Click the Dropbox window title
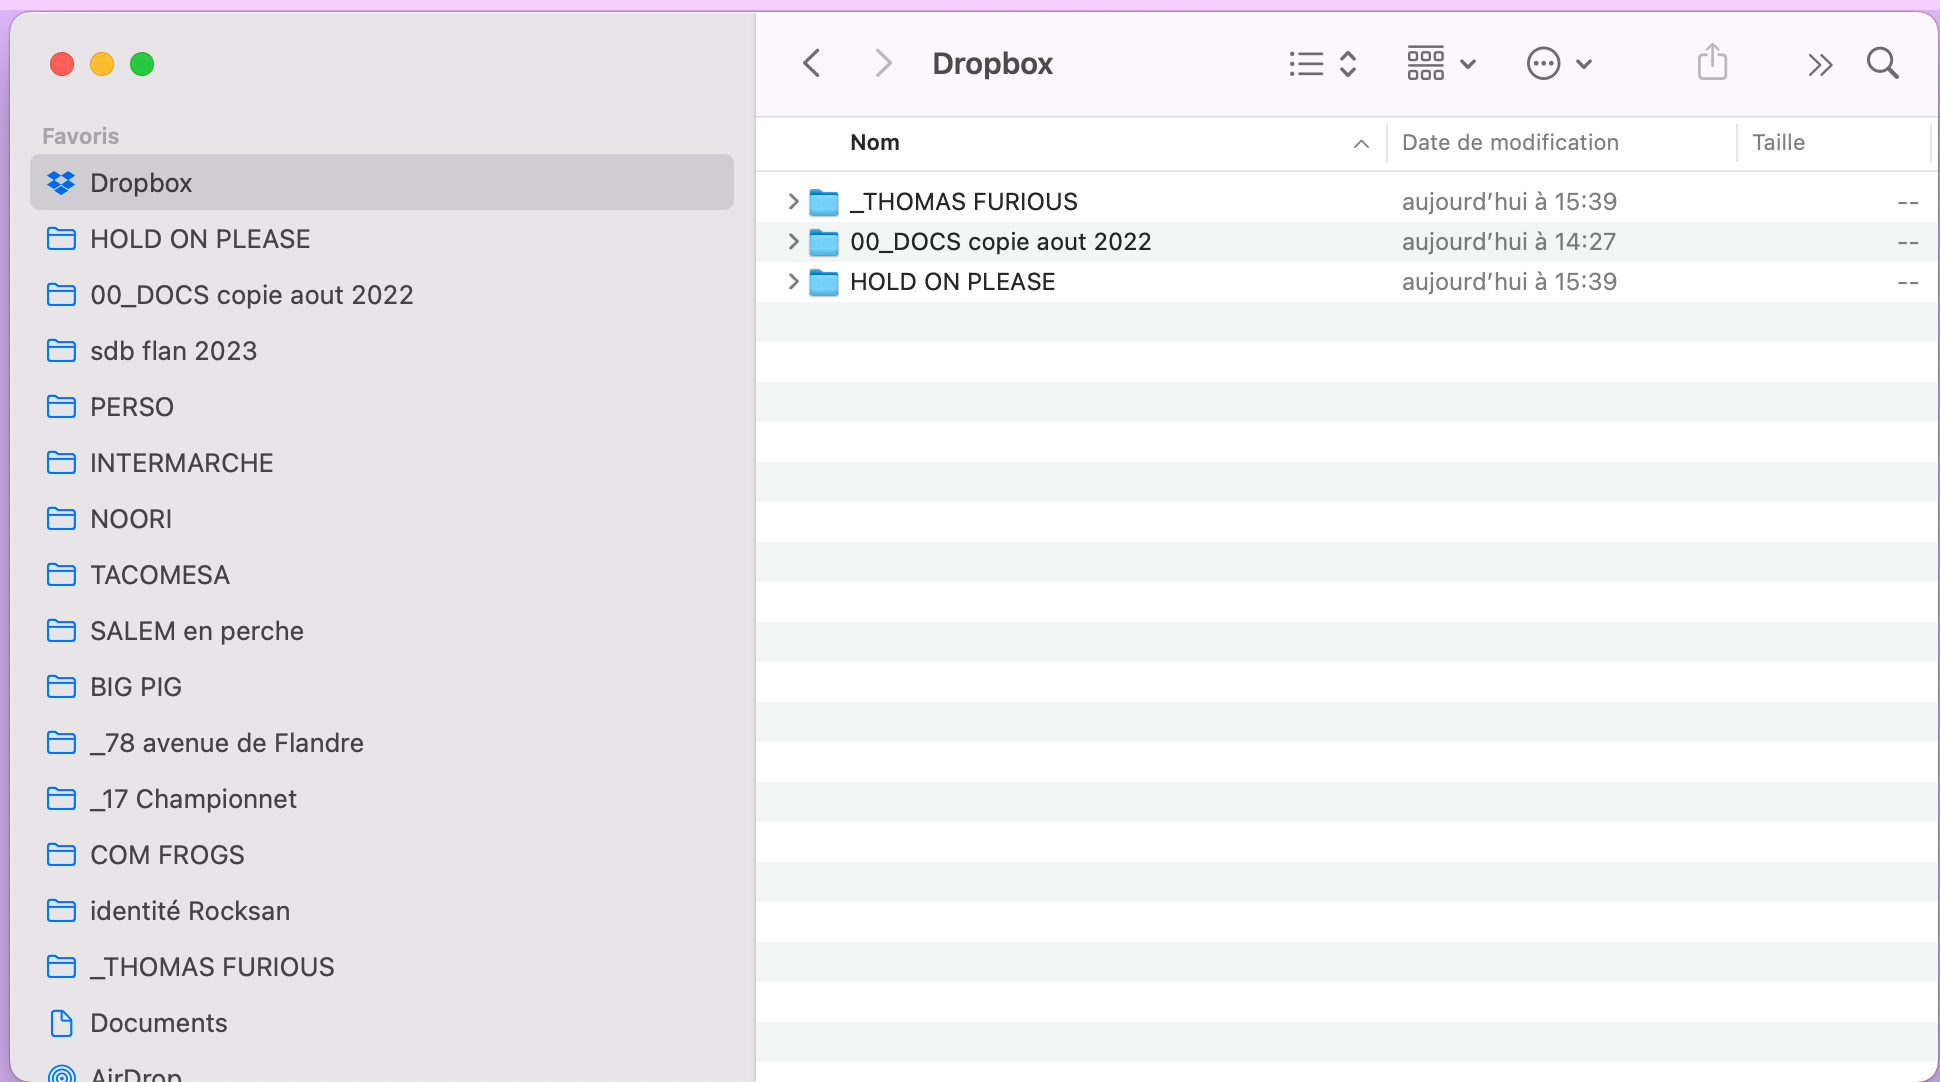Image resolution: width=1940 pixels, height=1082 pixels. pos(992,64)
